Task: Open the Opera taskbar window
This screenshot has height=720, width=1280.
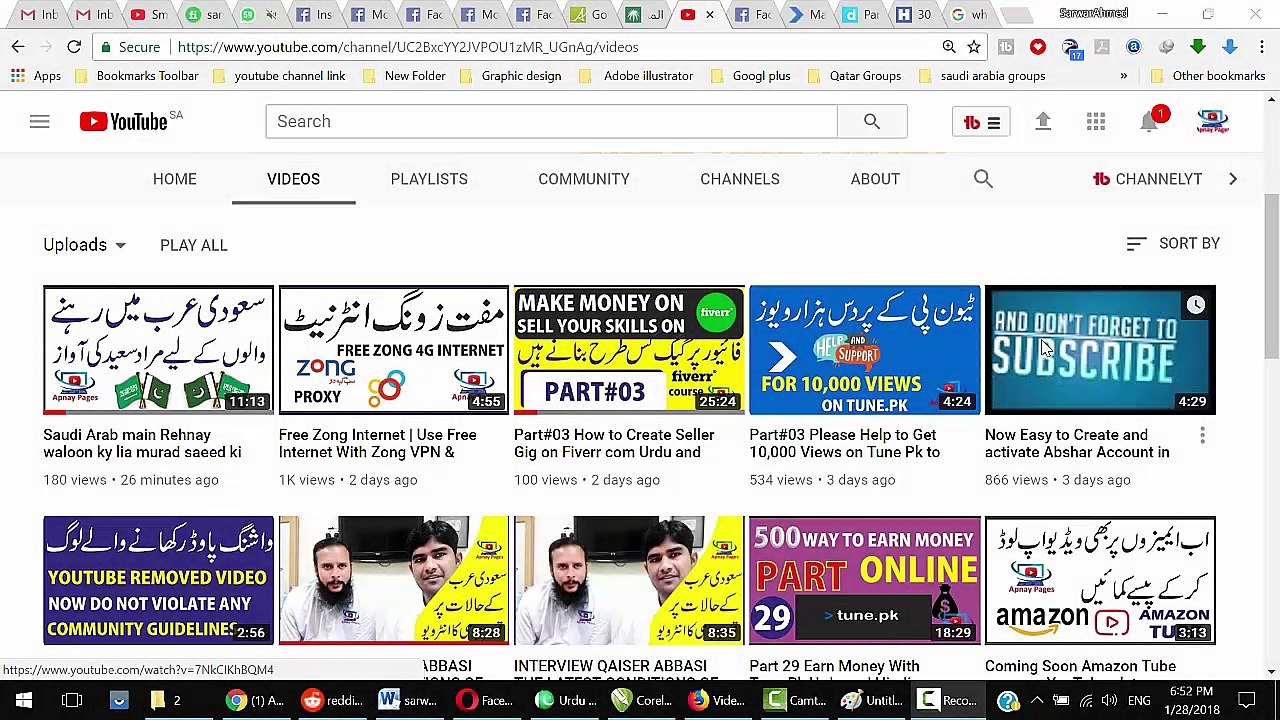Action: (484, 700)
